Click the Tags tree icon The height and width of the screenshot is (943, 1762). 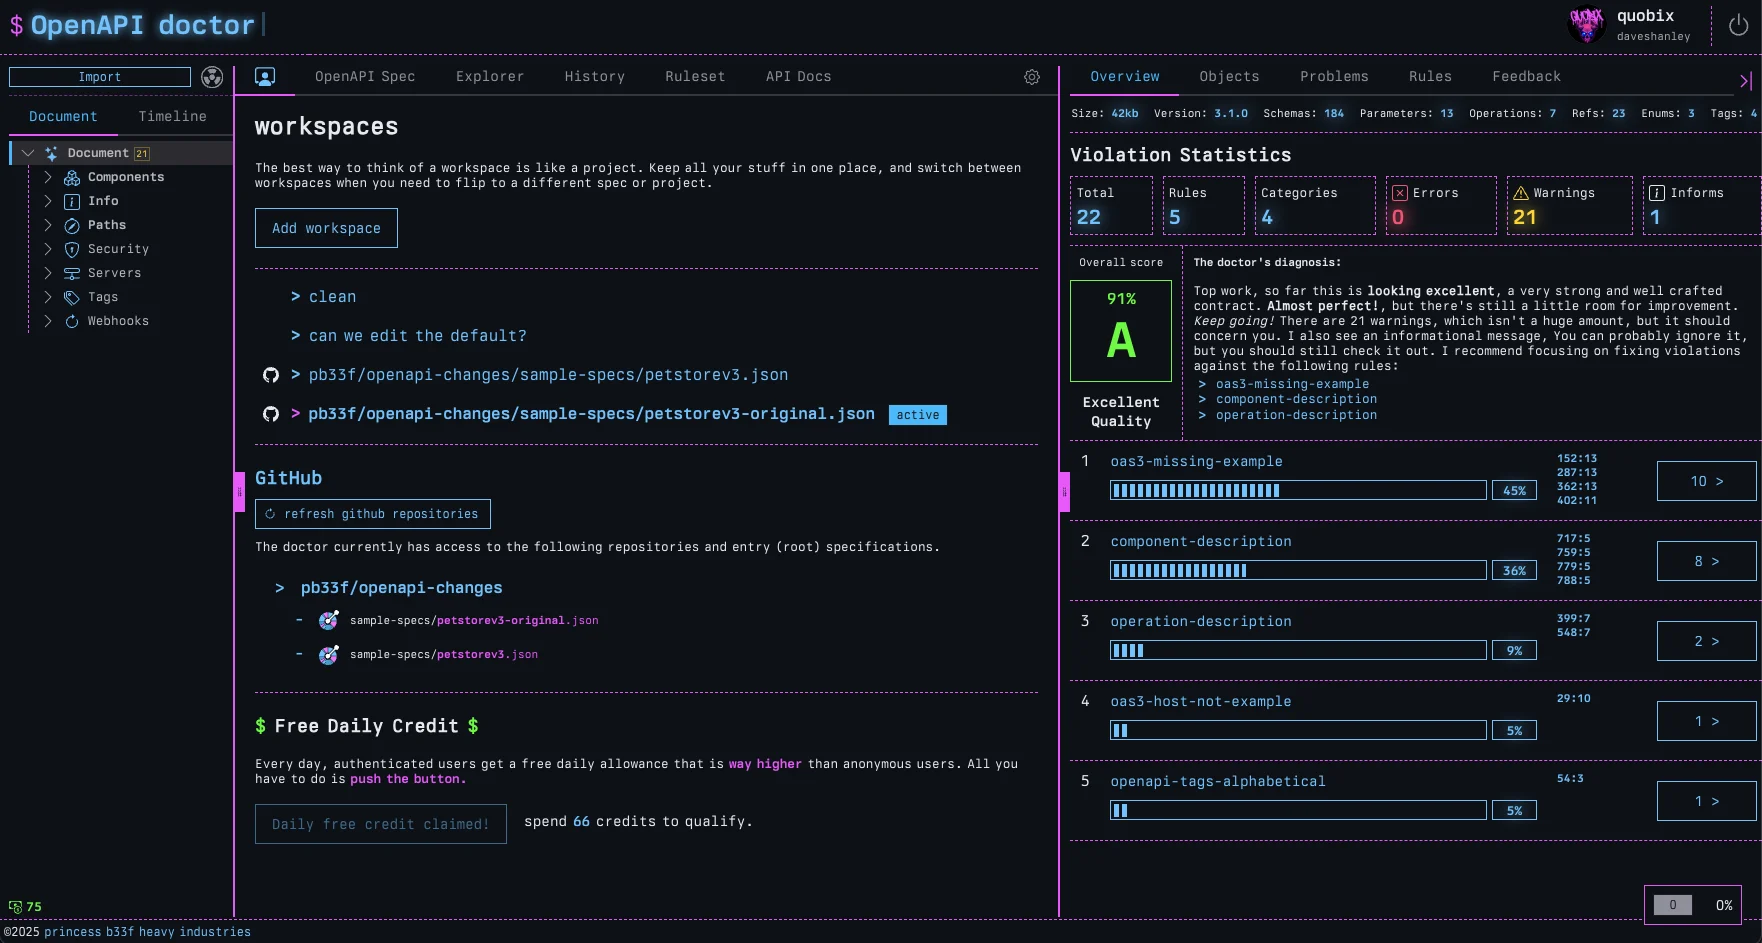click(x=72, y=297)
